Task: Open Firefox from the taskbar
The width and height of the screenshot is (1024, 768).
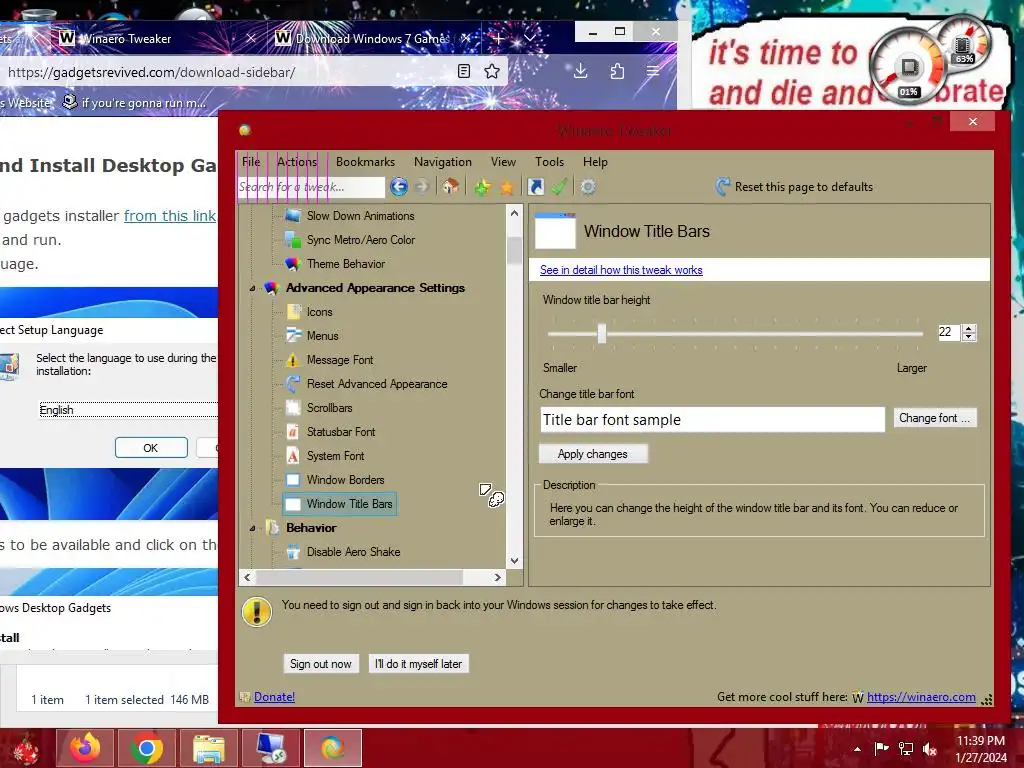Action: (x=86, y=748)
